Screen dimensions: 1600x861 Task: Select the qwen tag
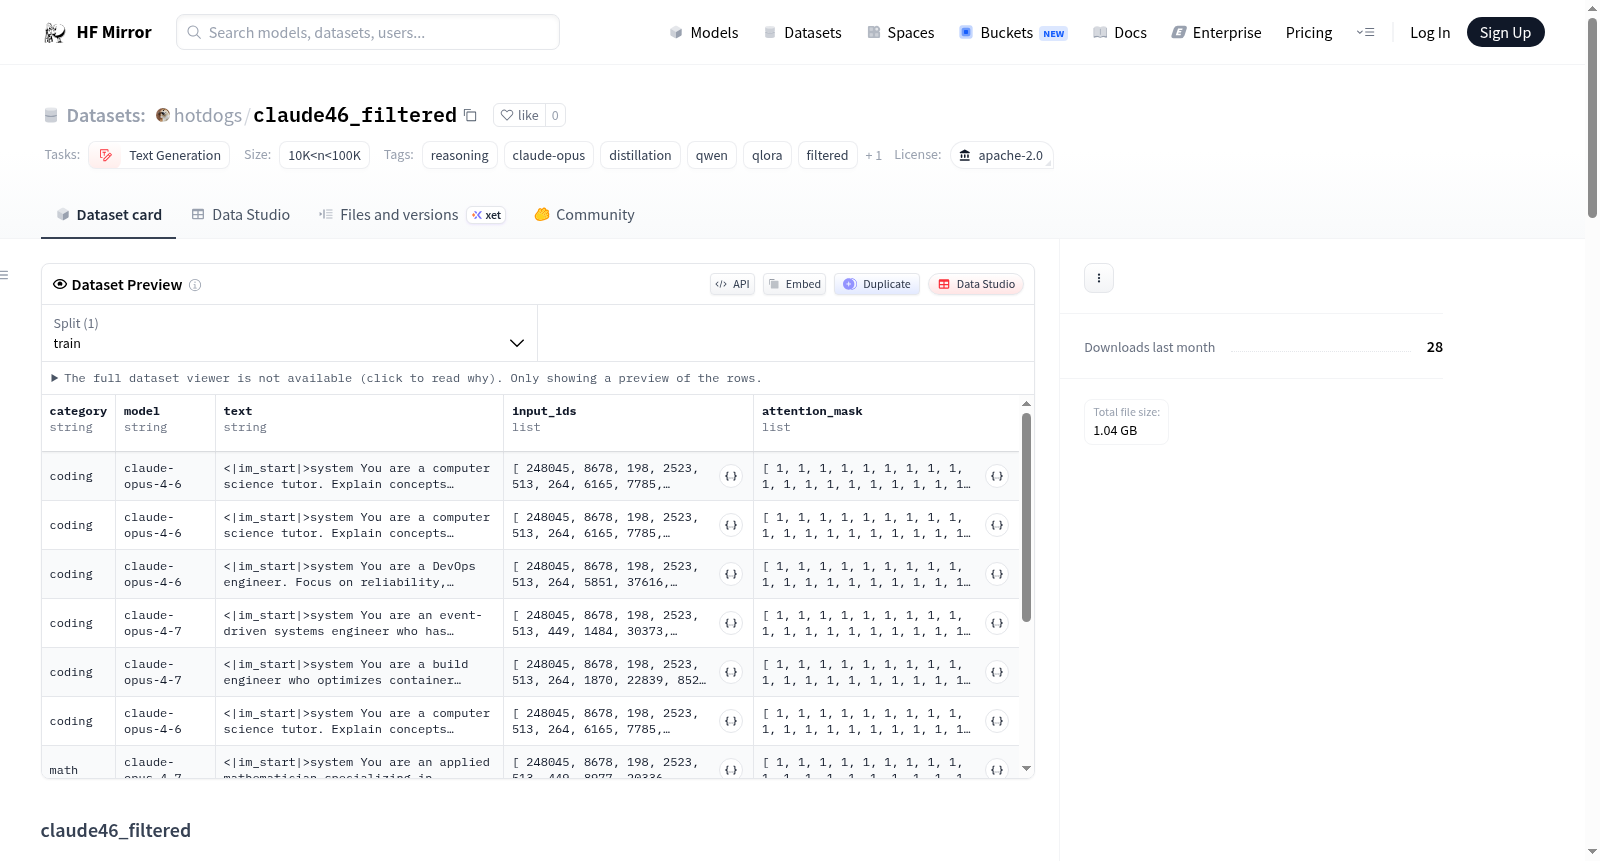[712, 155]
